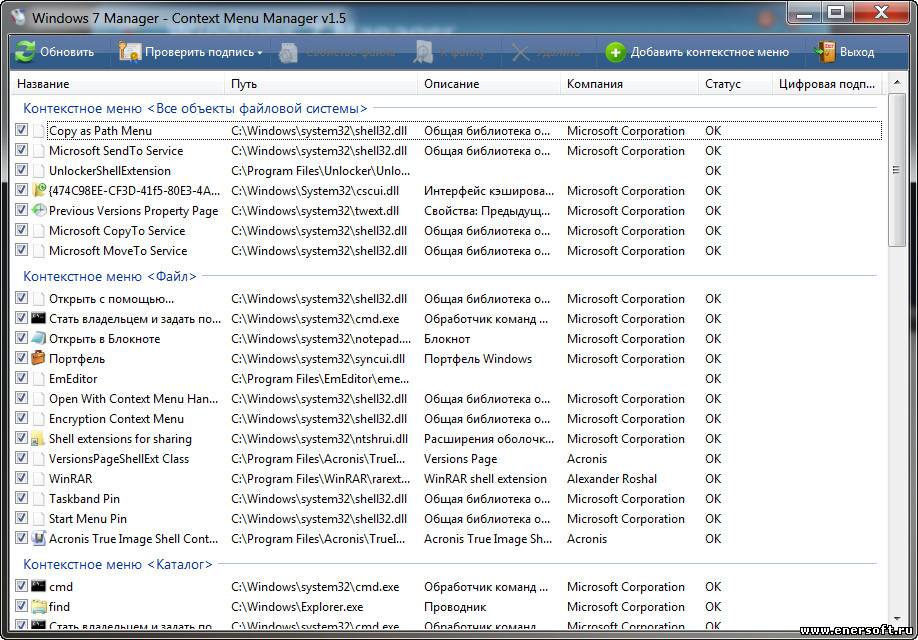The width and height of the screenshot is (918, 640).
Task: Click the Acronis True Image Shell icon
Action: 39,538
